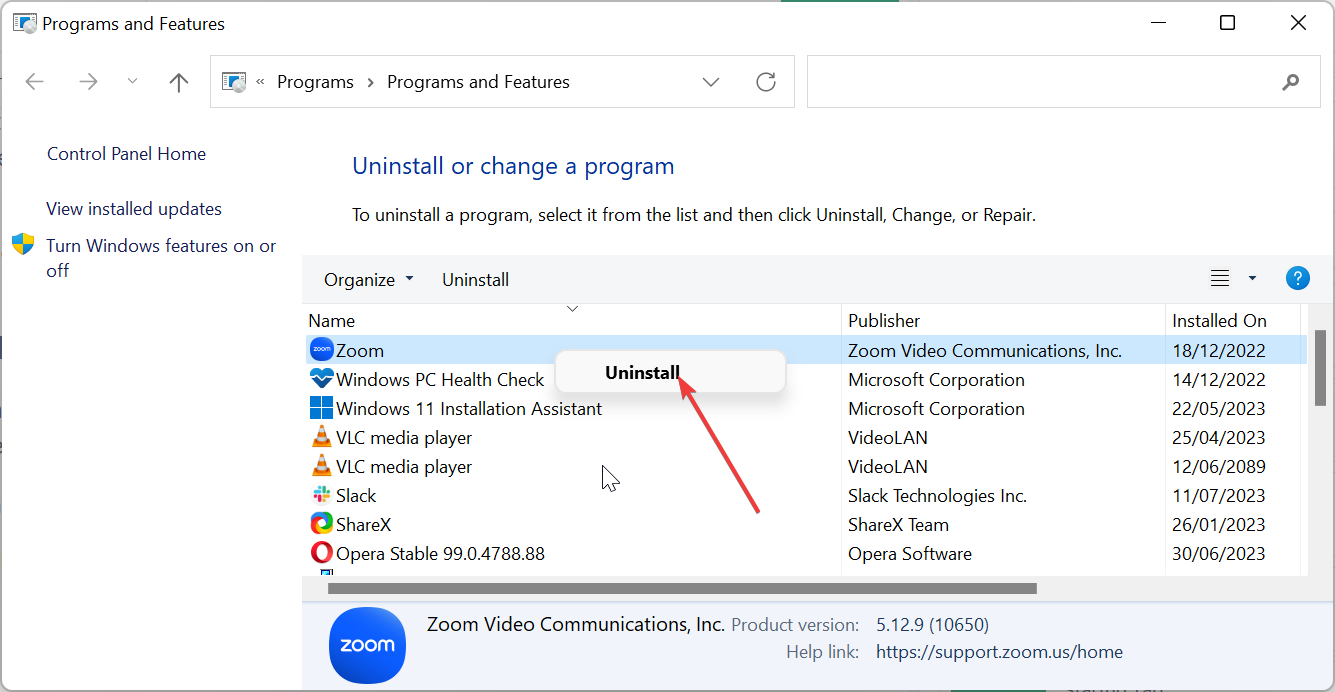Viewport: 1335px width, 692px height.
Task: Select the Slack program icon
Action: tap(322, 495)
